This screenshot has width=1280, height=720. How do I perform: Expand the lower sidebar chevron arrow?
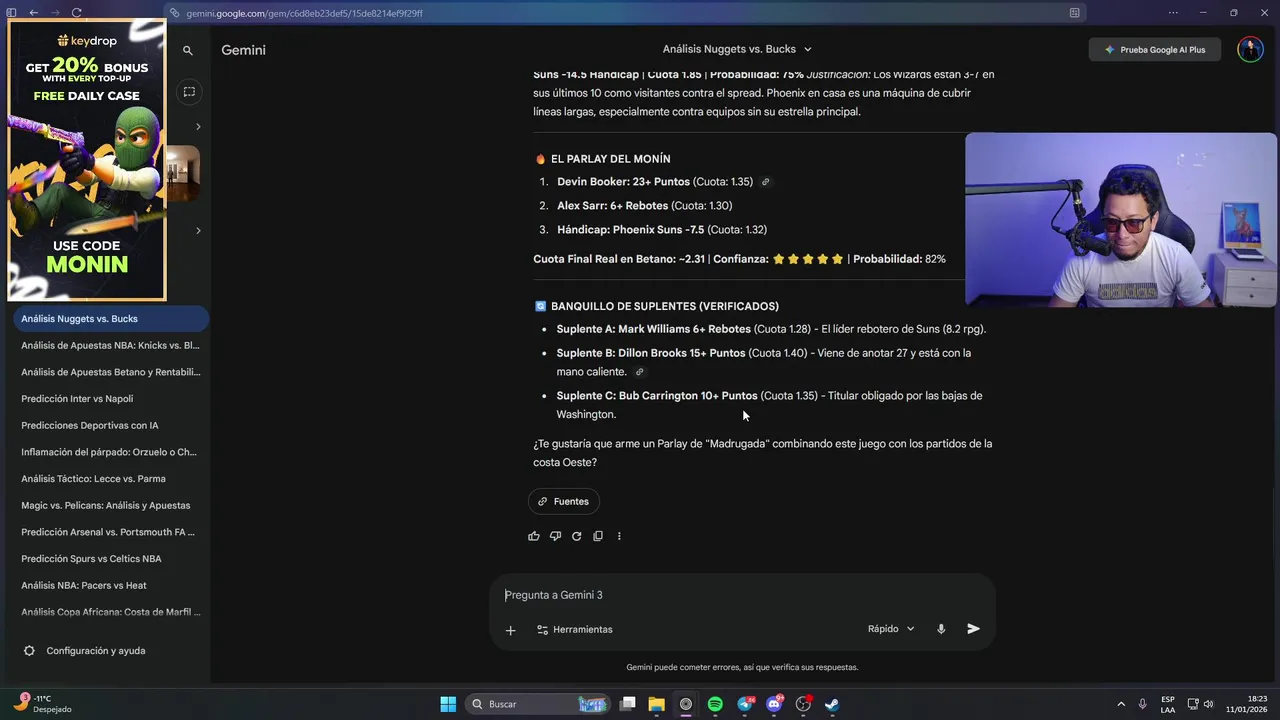198,231
